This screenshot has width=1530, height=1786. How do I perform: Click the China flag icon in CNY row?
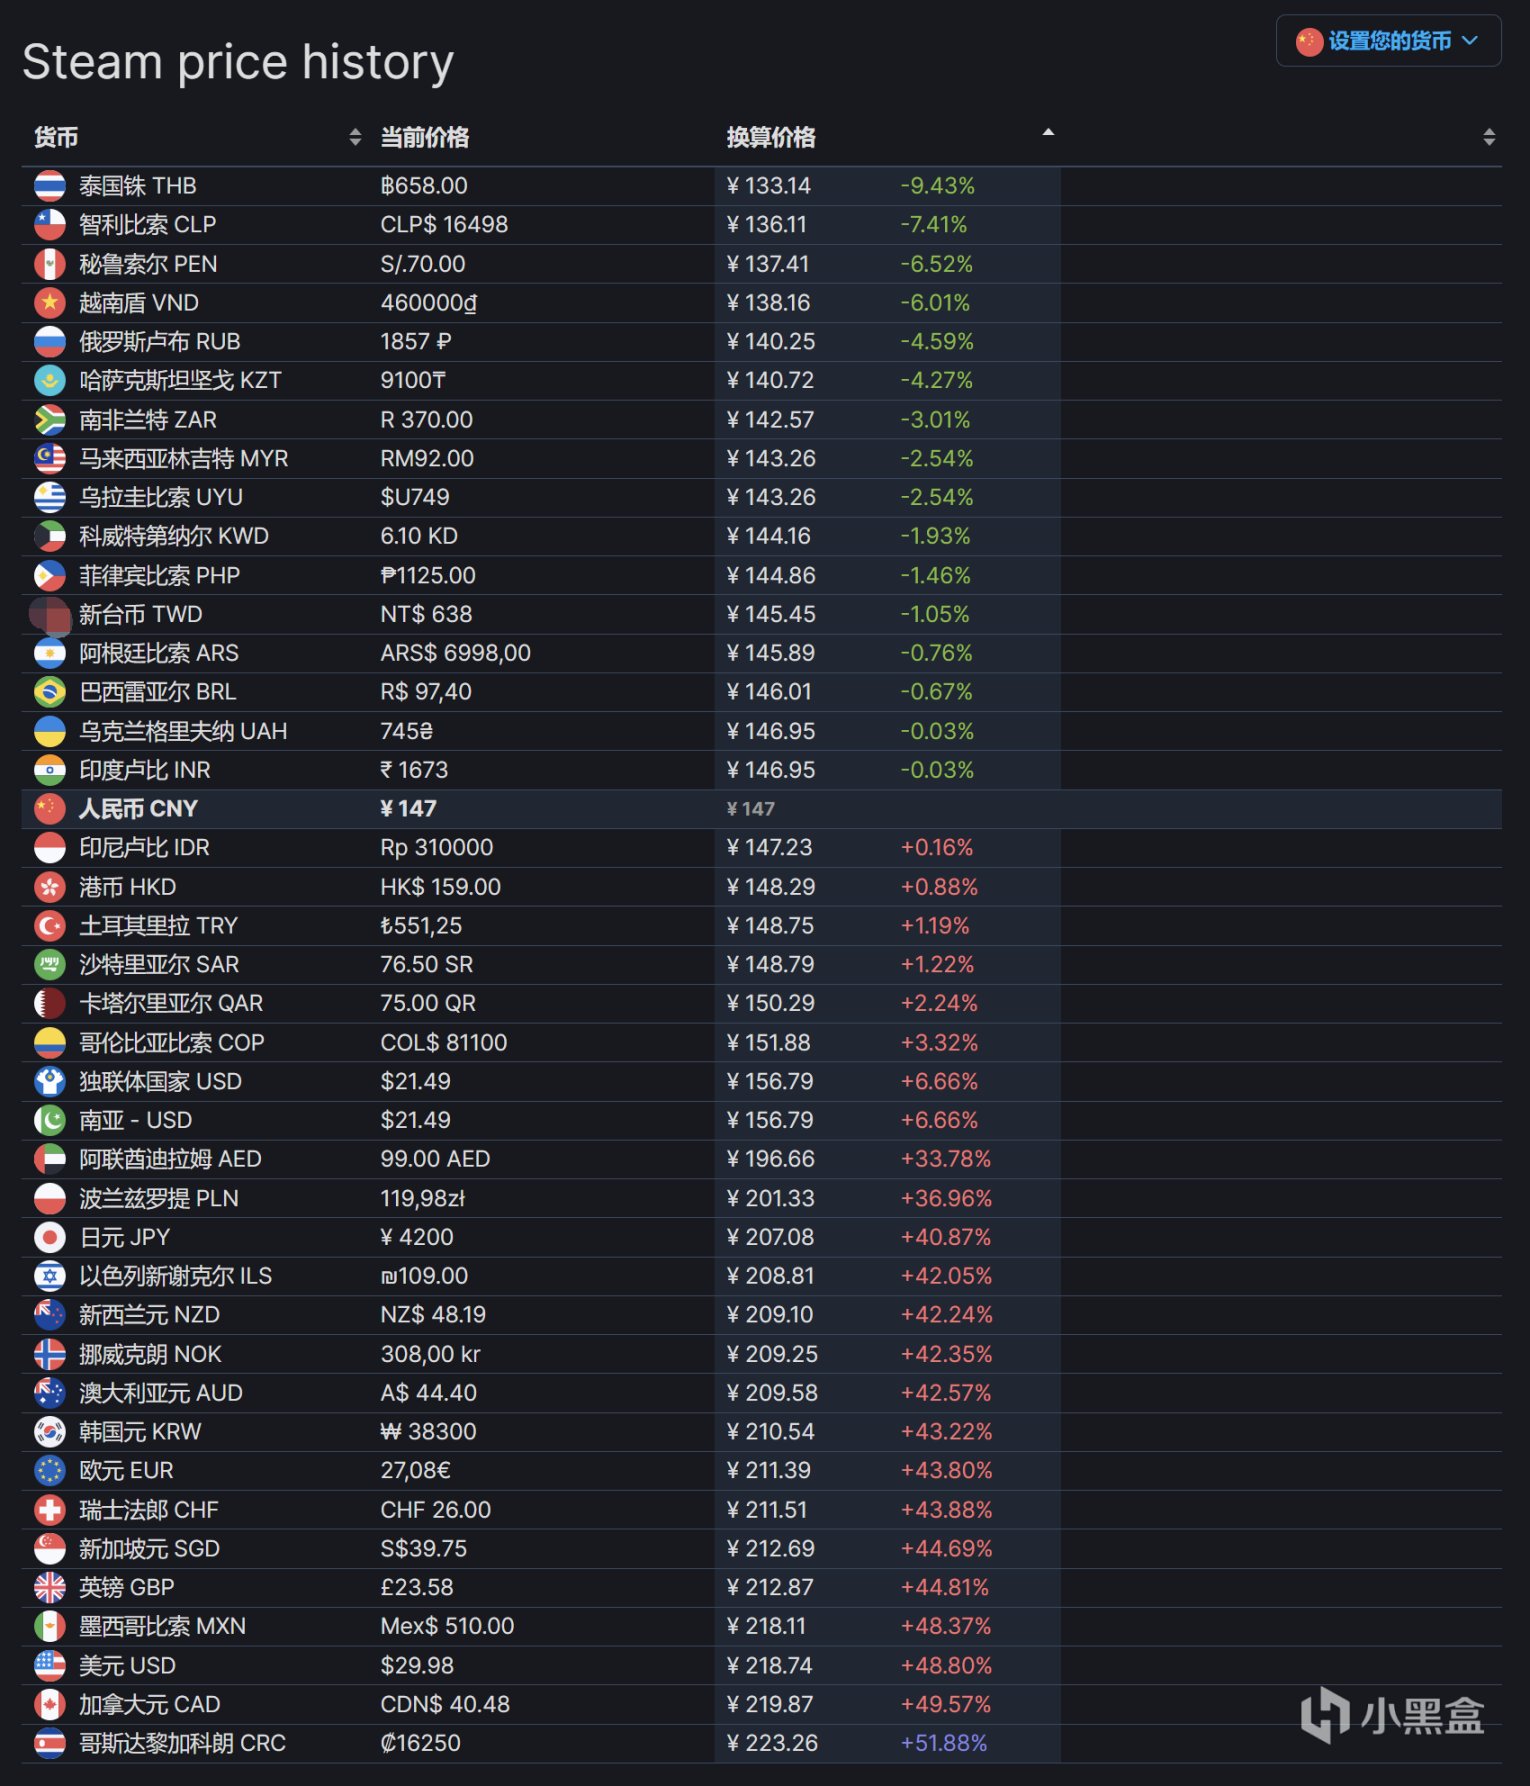pos(50,809)
